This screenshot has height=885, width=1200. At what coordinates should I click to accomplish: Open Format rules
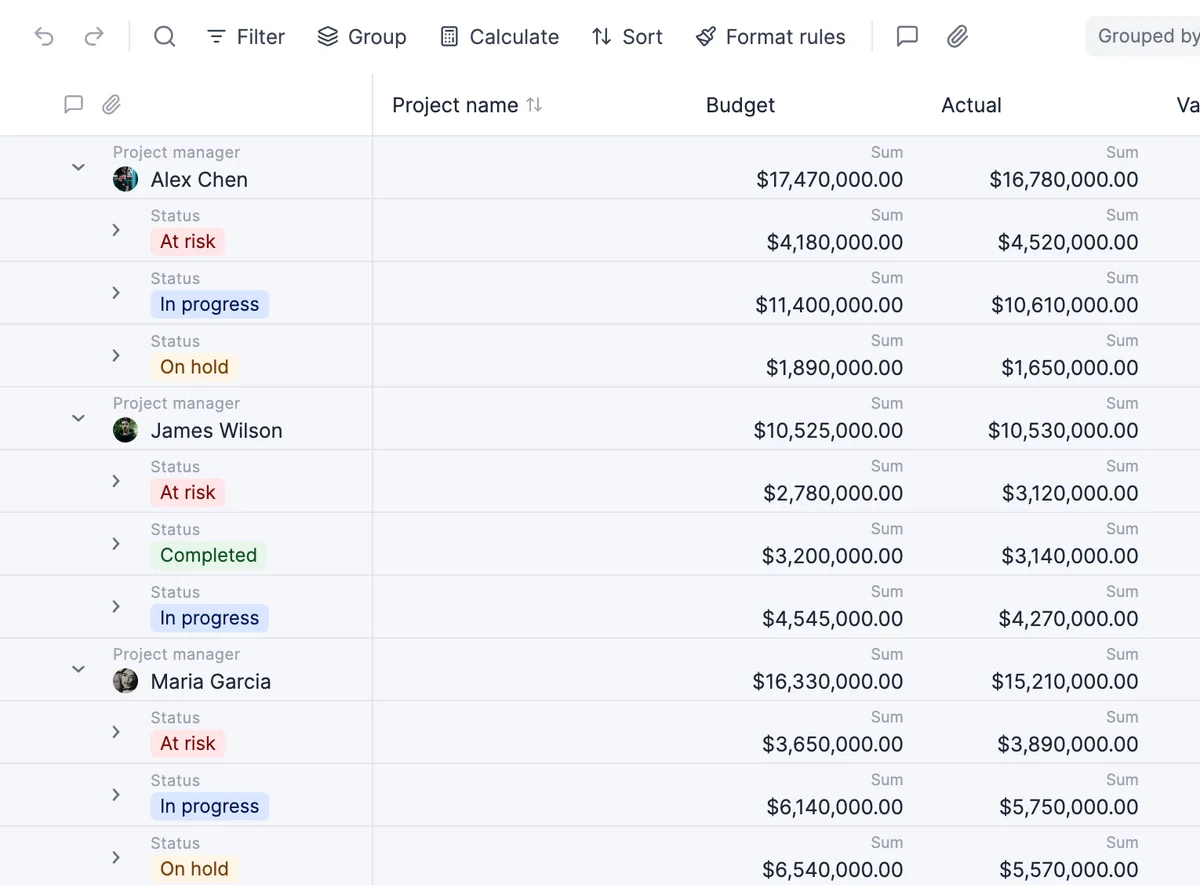tap(770, 37)
